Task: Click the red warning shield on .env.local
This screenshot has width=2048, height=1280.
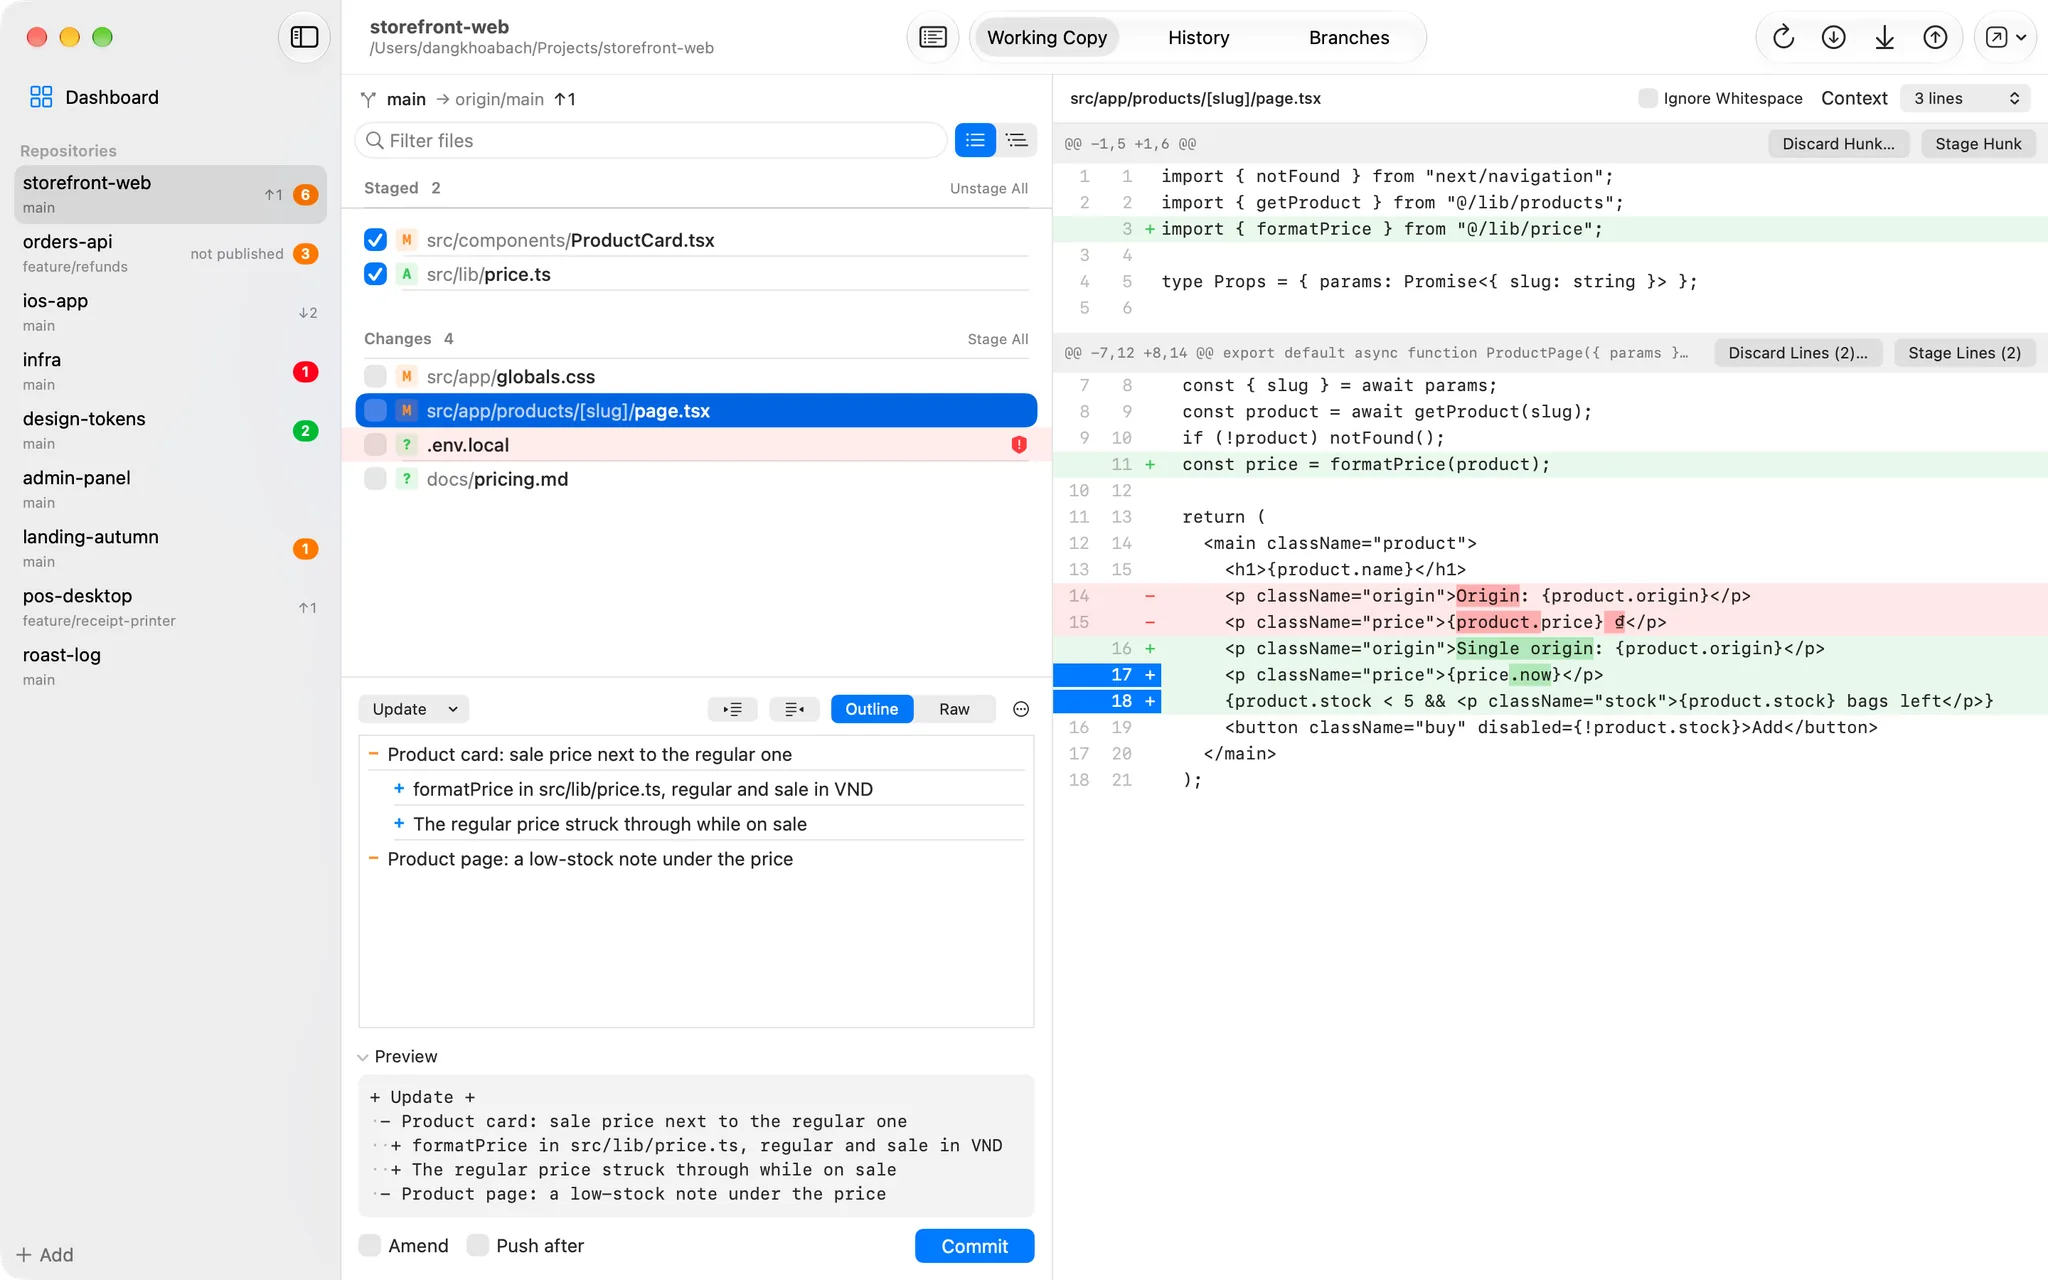Action: [1019, 445]
